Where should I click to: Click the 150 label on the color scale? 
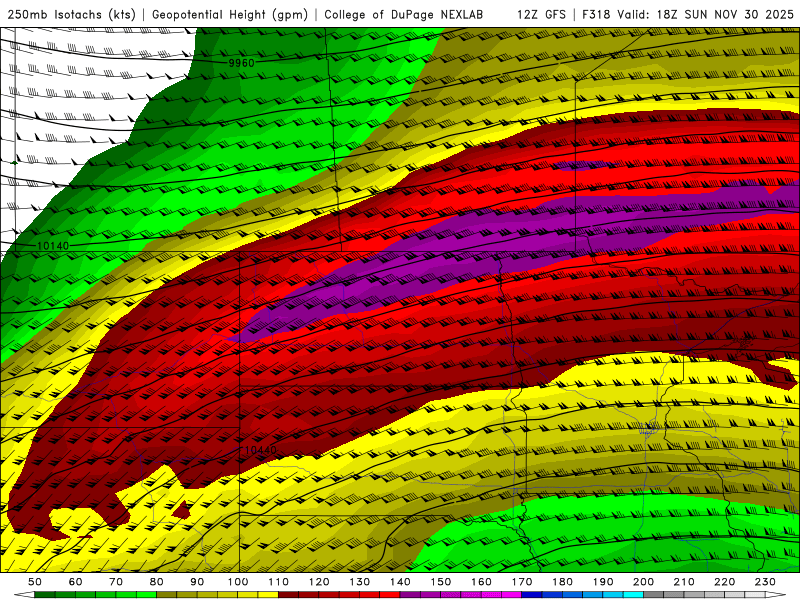tap(441, 582)
